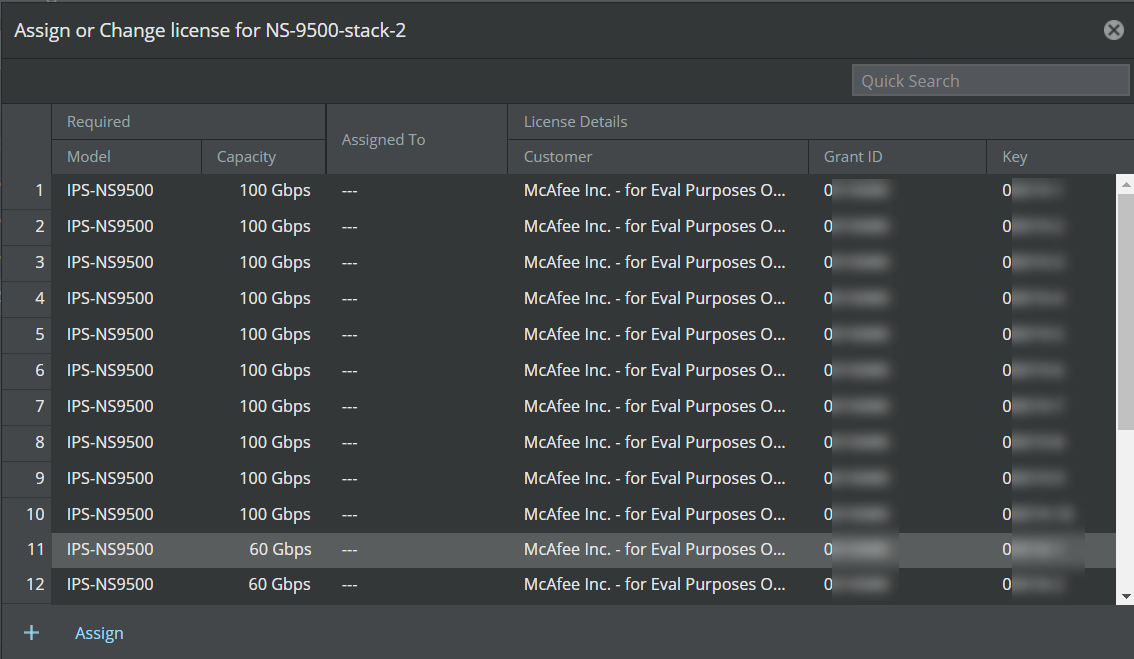
Task: Click 60 Gbps capacity in row 12
Action: pyautogui.click(x=280, y=584)
